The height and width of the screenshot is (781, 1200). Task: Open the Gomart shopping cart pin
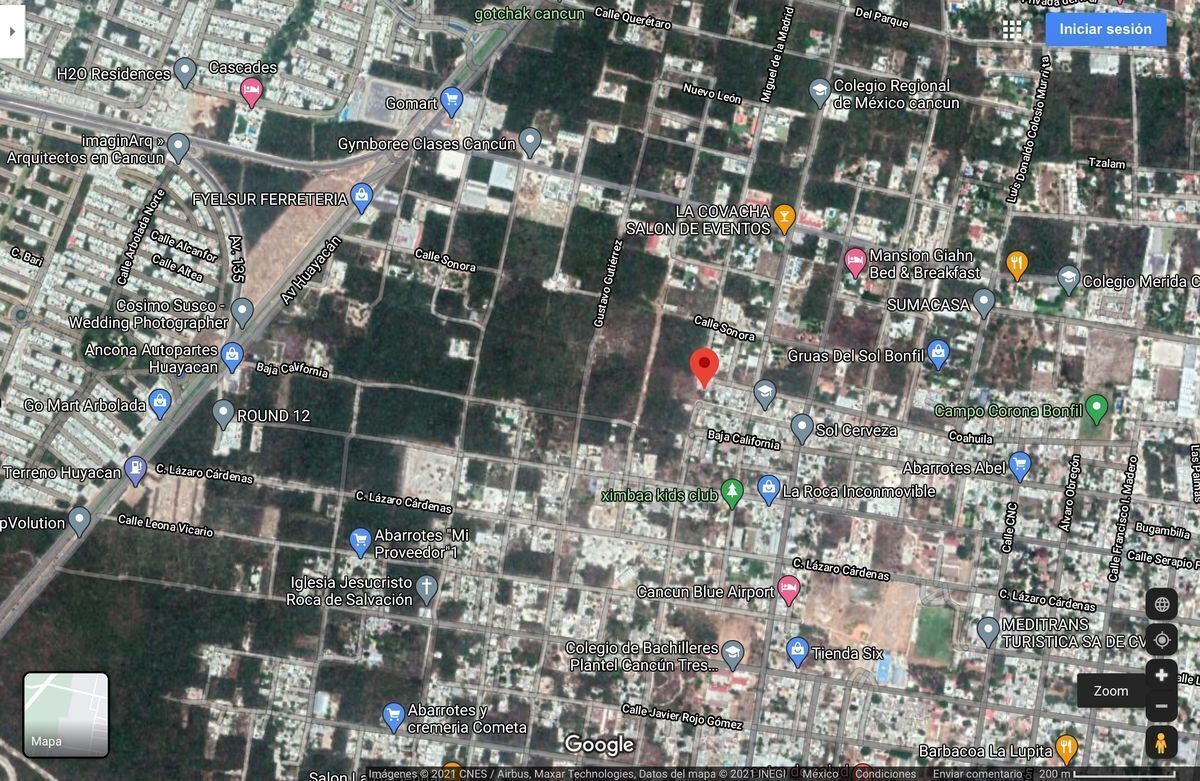(452, 101)
